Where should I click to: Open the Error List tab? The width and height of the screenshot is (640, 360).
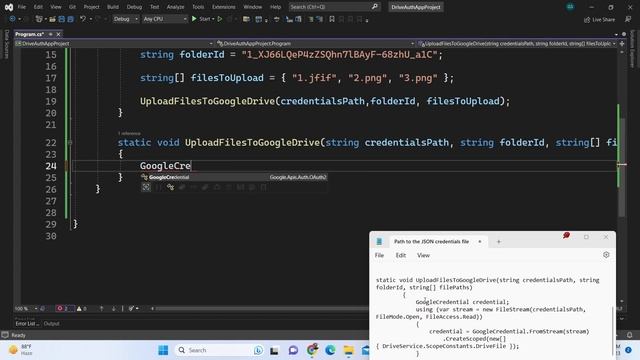pos(27,324)
